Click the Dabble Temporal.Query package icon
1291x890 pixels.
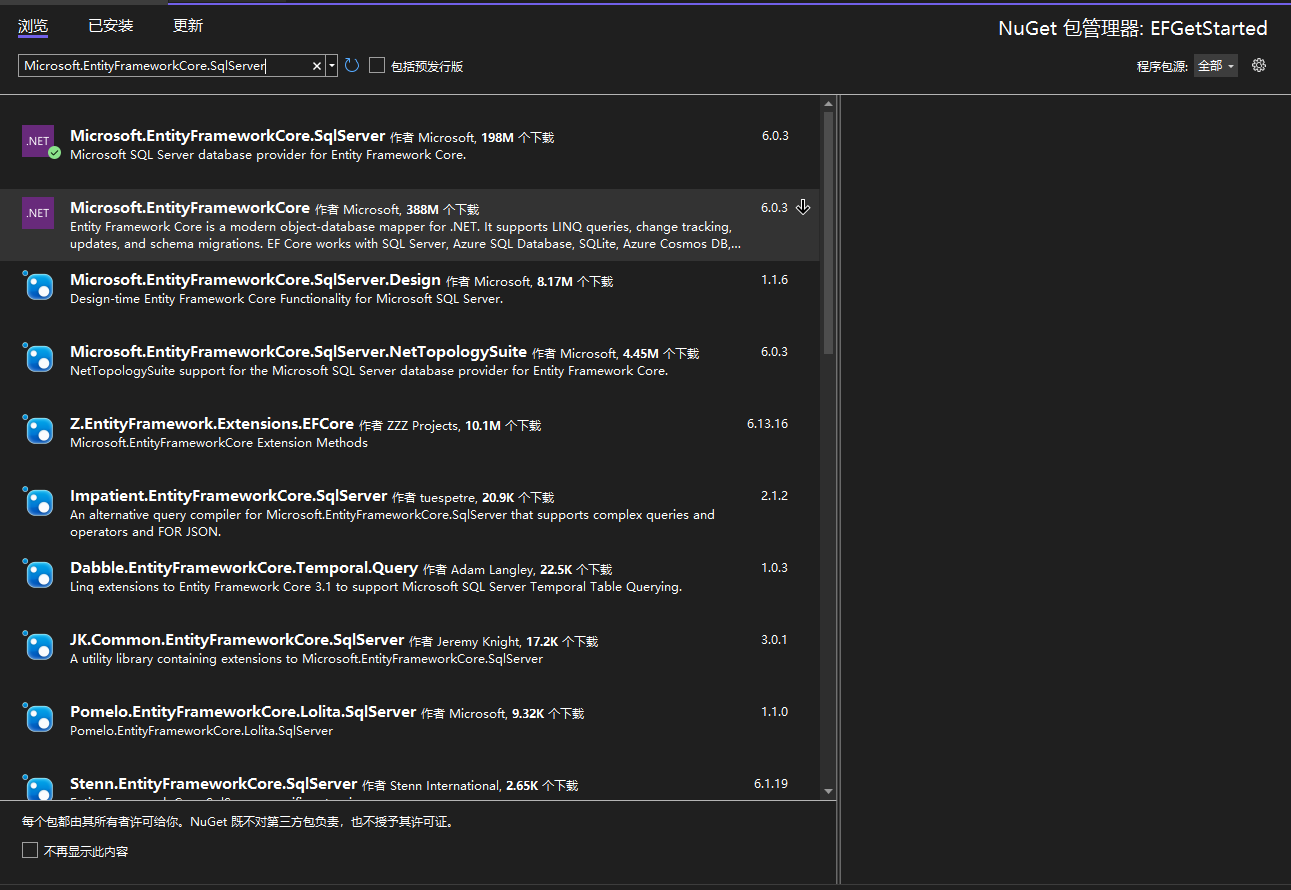[38, 574]
